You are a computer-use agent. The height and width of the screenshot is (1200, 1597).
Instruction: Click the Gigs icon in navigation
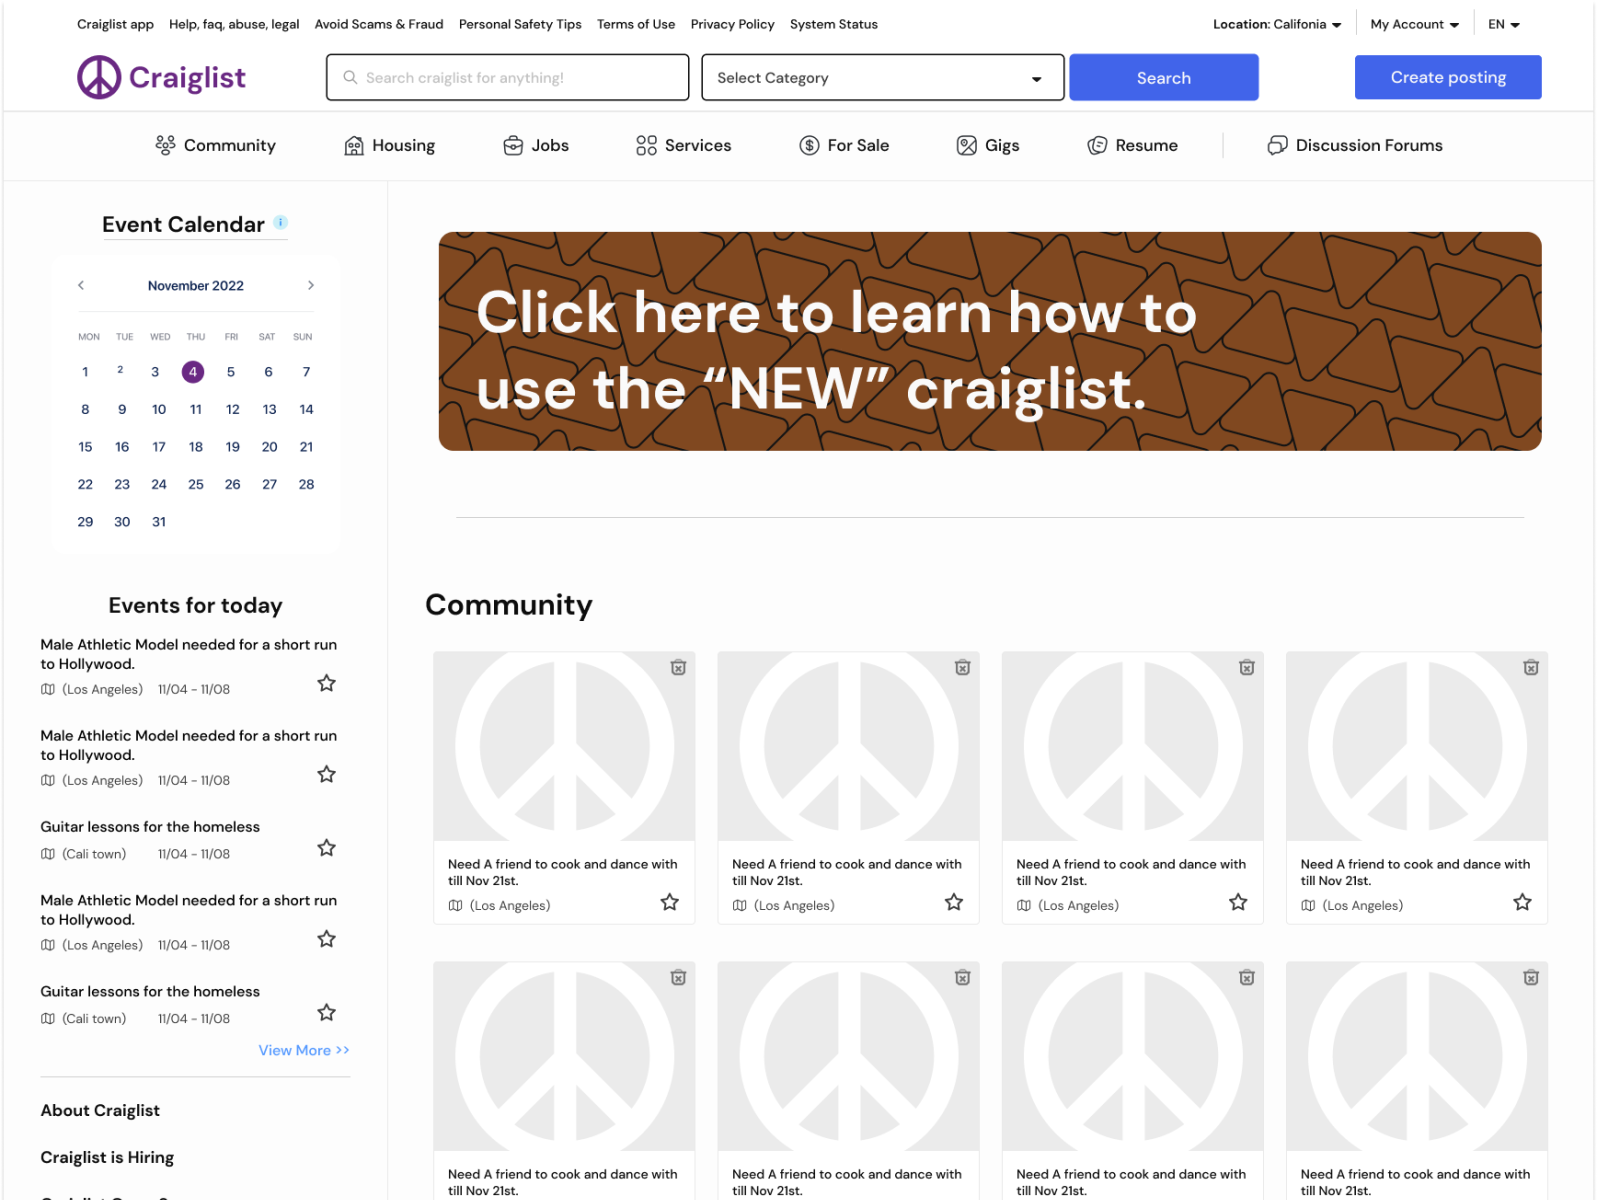[967, 145]
